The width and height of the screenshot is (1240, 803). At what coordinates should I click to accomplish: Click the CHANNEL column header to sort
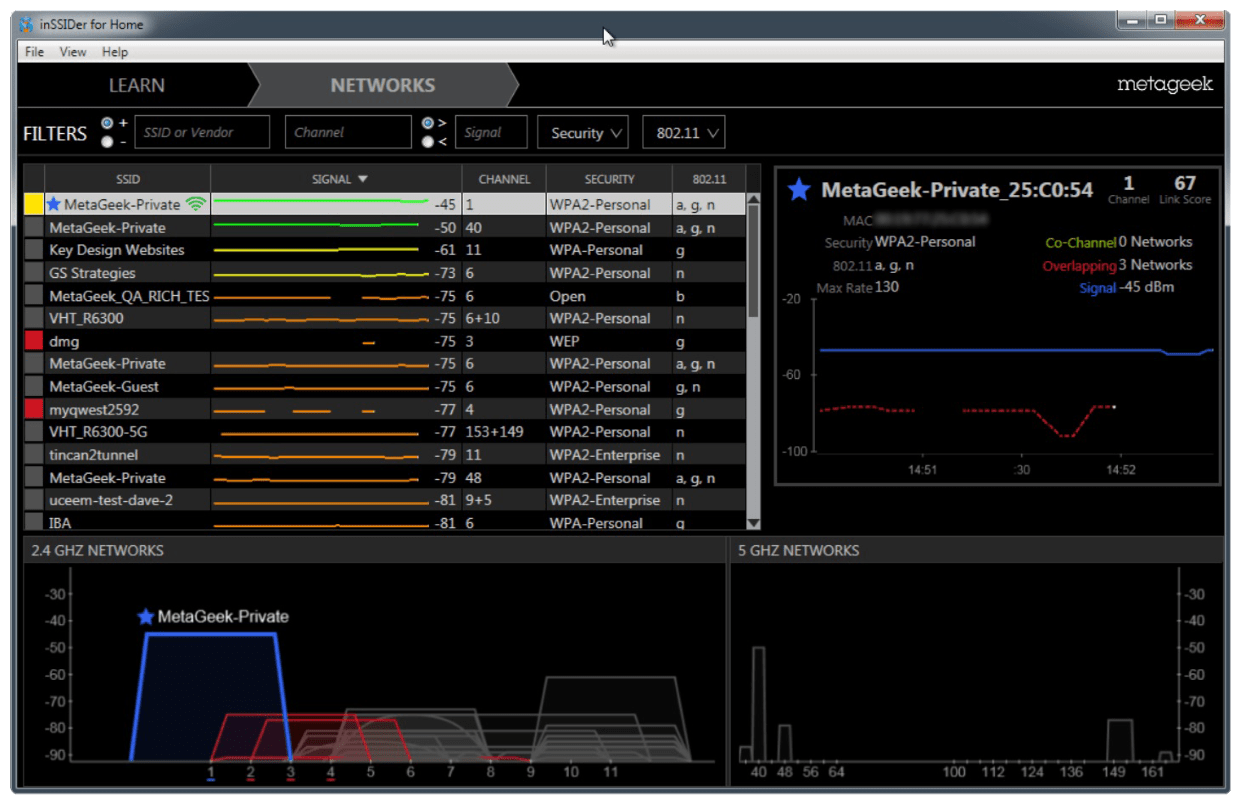(x=504, y=178)
